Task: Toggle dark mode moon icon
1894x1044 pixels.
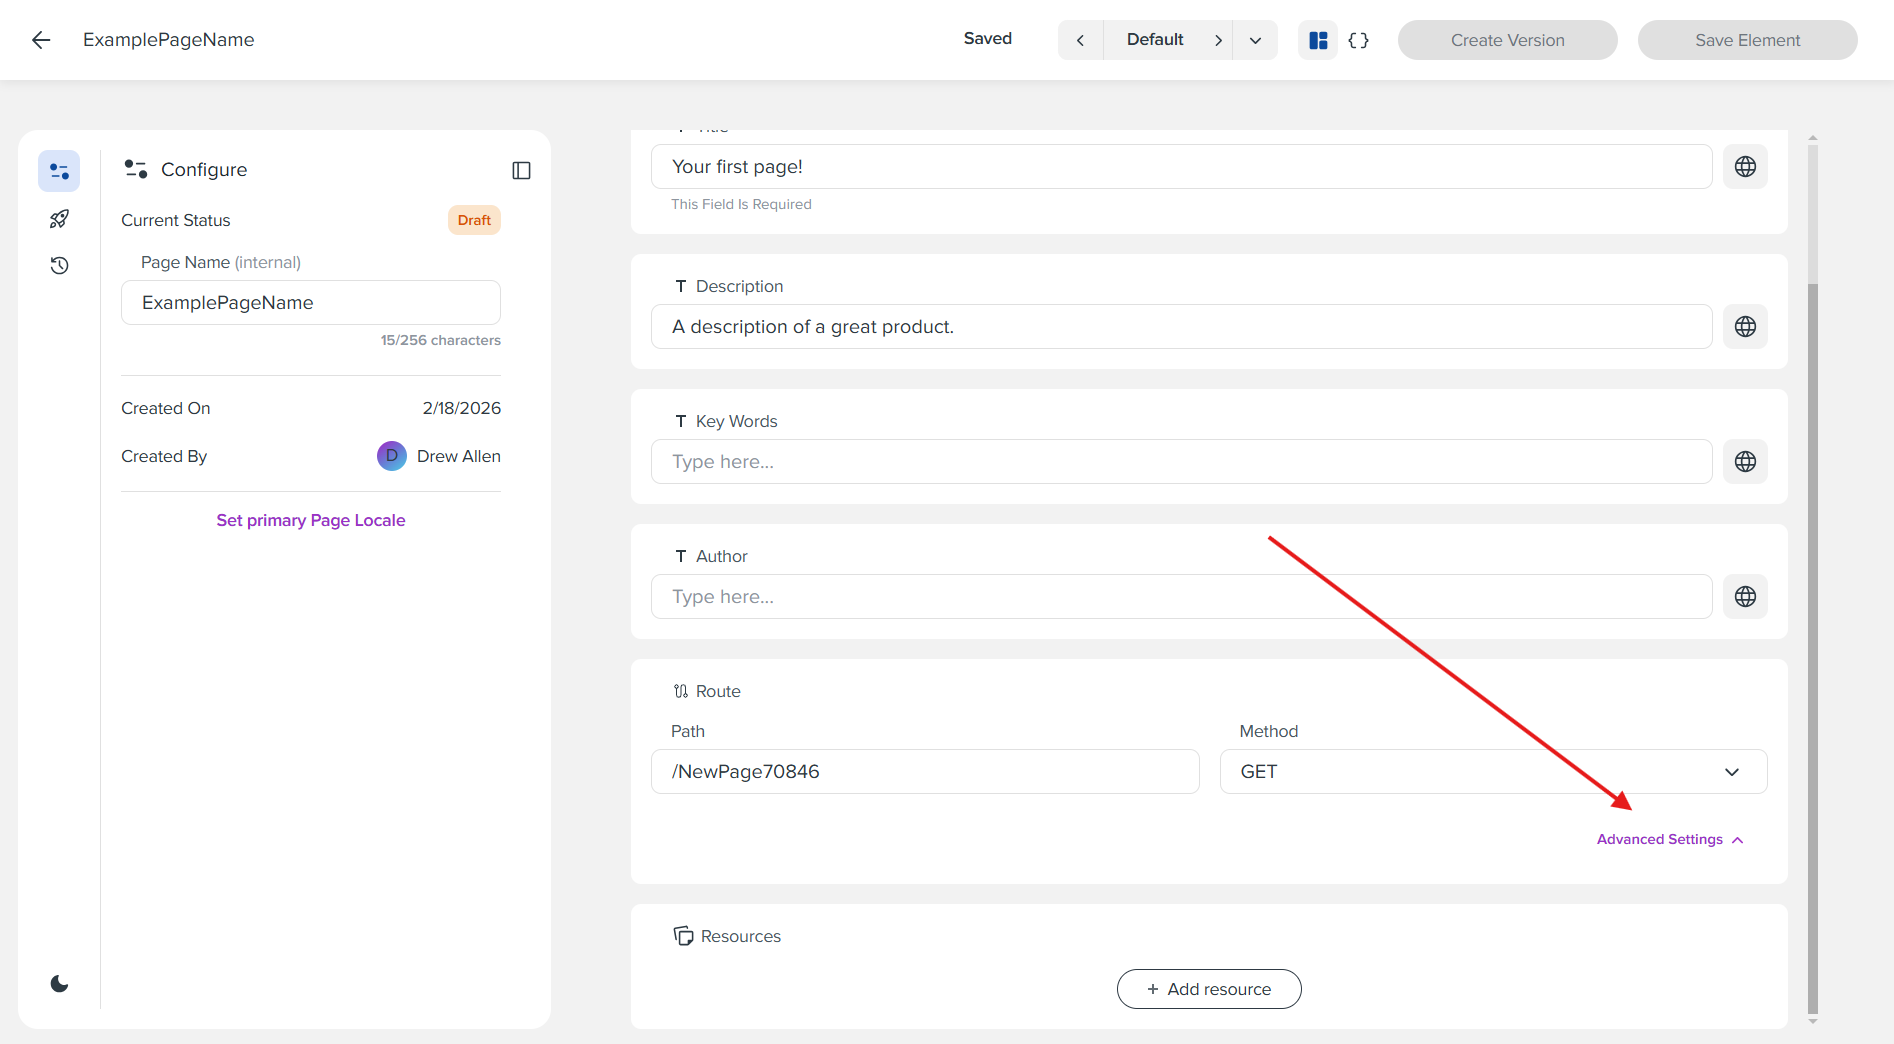Action: (x=59, y=984)
